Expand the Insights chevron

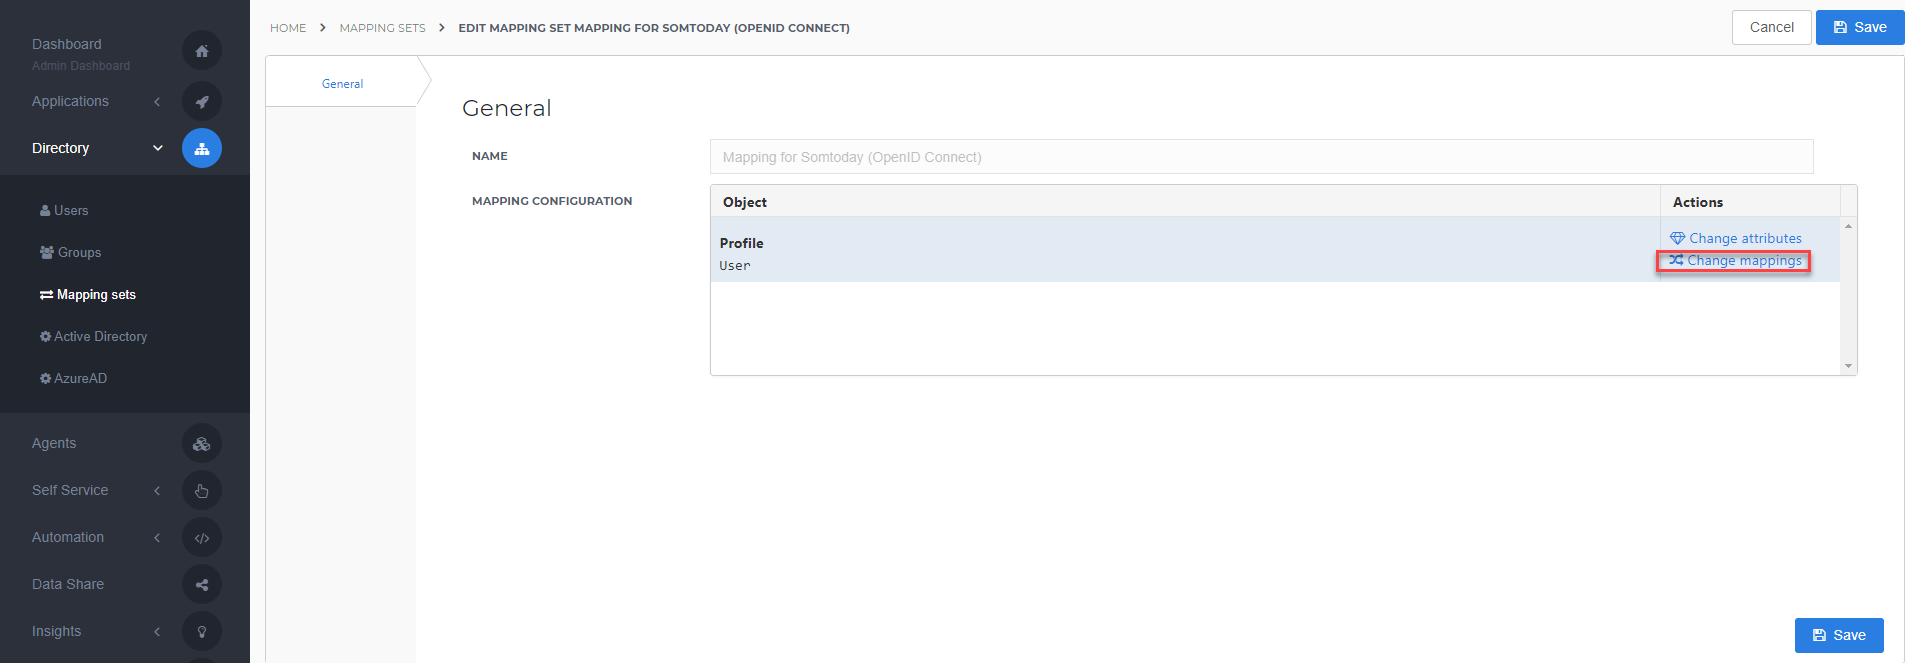(x=157, y=631)
